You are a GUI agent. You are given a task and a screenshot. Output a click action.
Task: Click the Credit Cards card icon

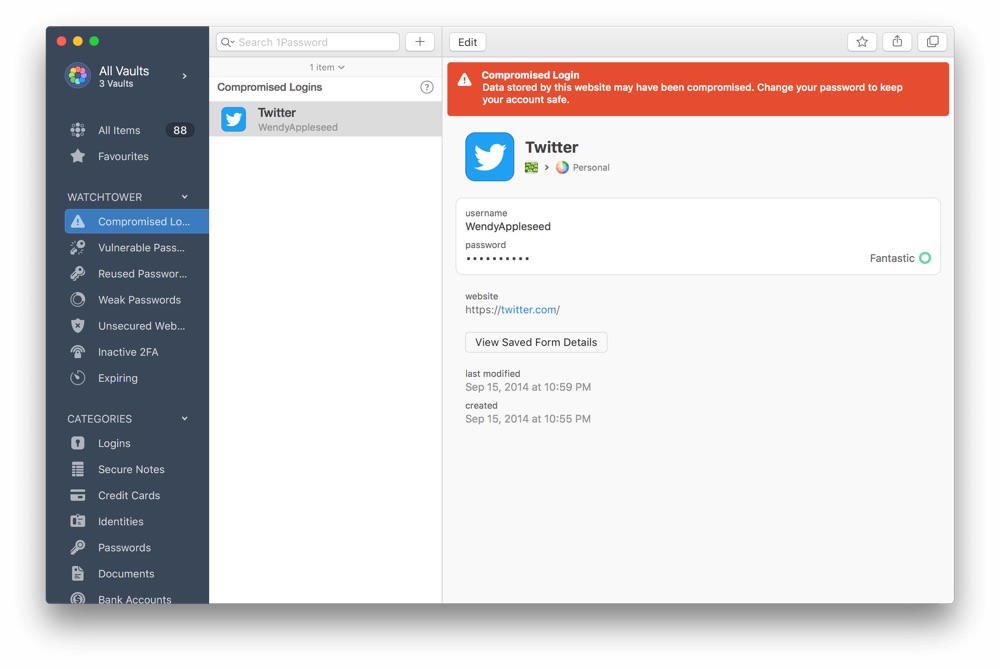coord(78,496)
